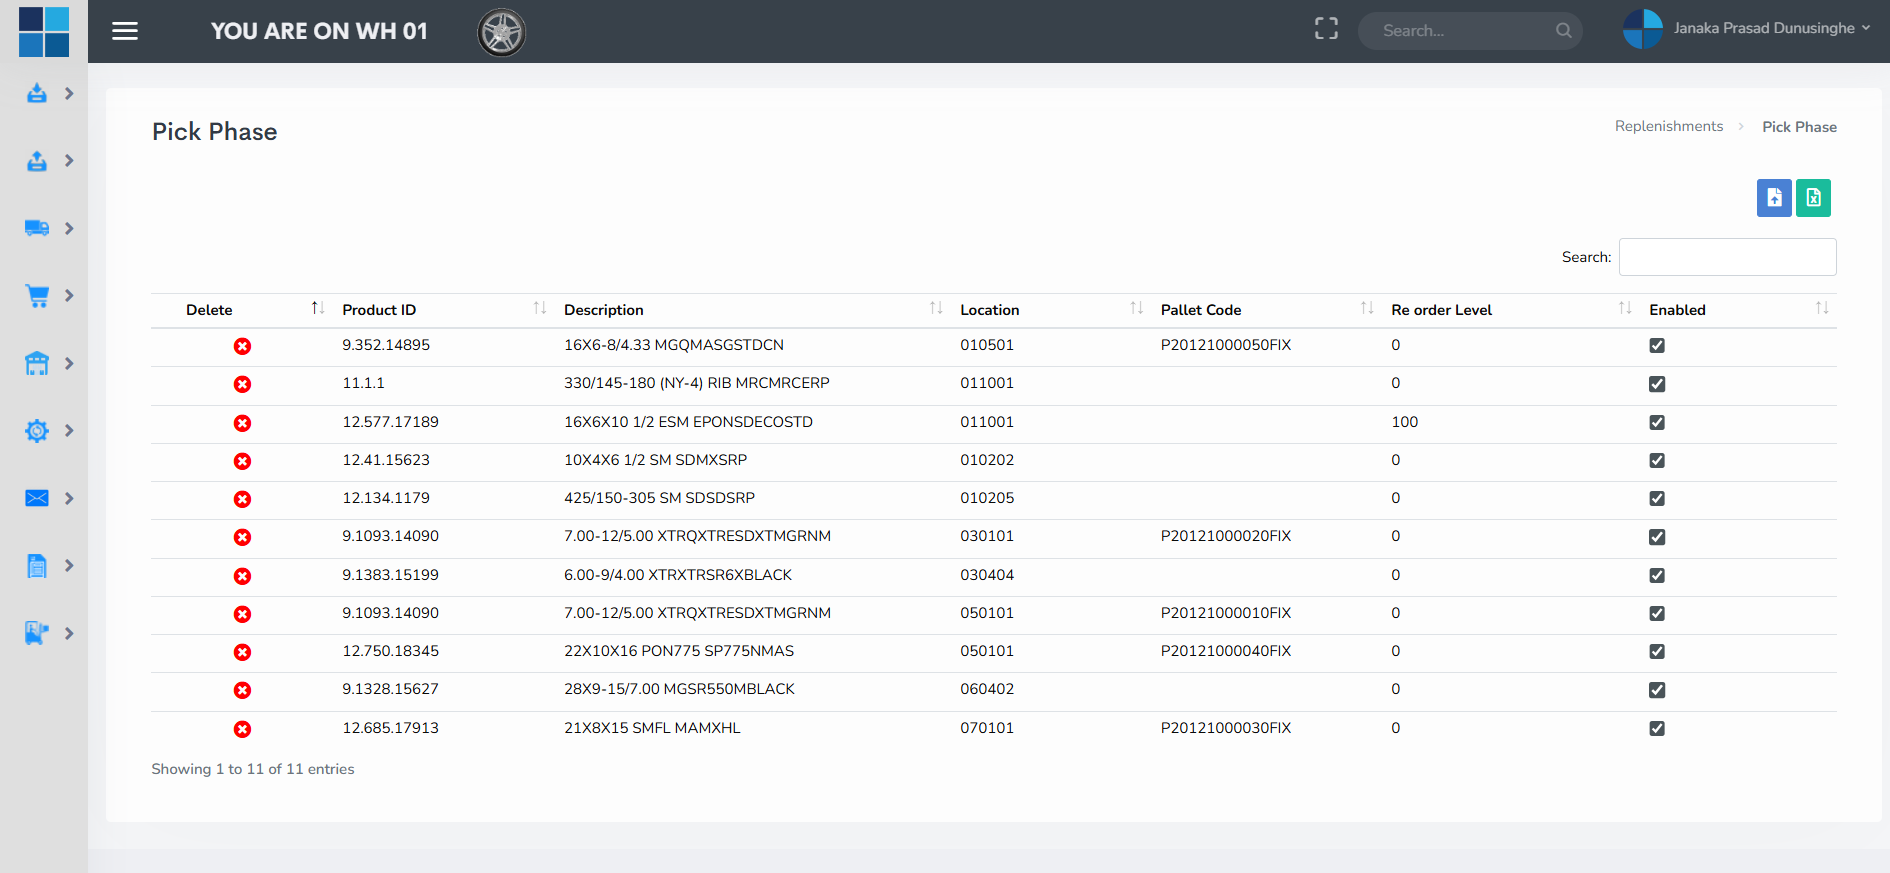Expand chevron beside cart sidebar item
The width and height of the screenshot is (1890, 873).
tap(69, 295)
